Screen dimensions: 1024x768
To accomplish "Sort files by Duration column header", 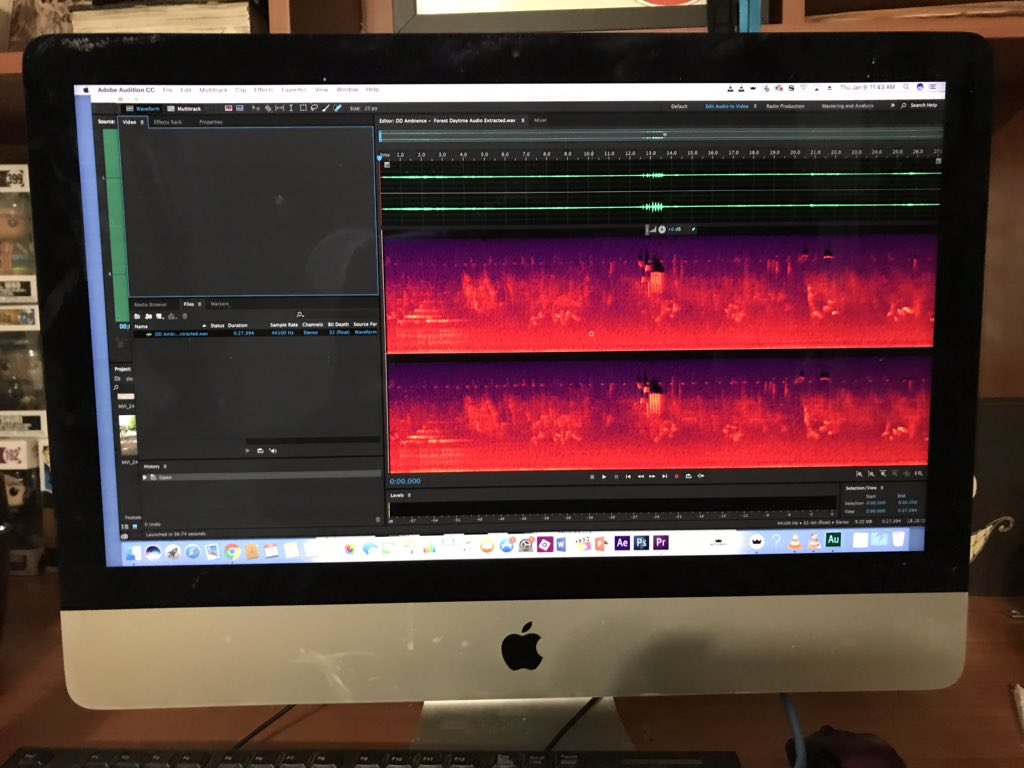I will [238, 325].
